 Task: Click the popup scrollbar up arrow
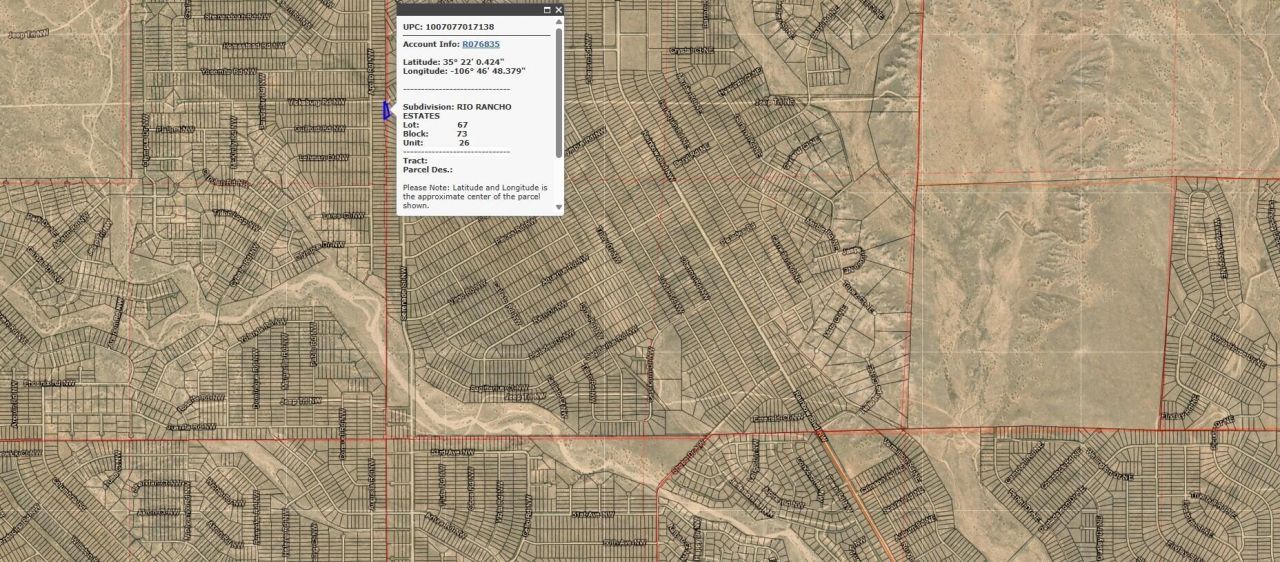point(558,24)
